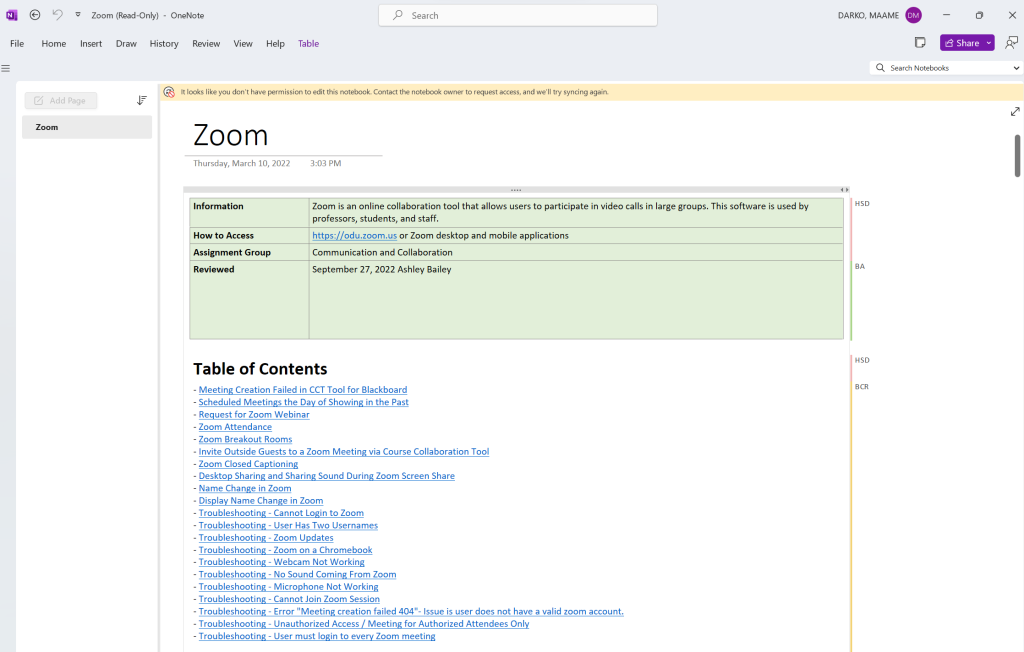Click the Zoom page title

click(231, 135)
